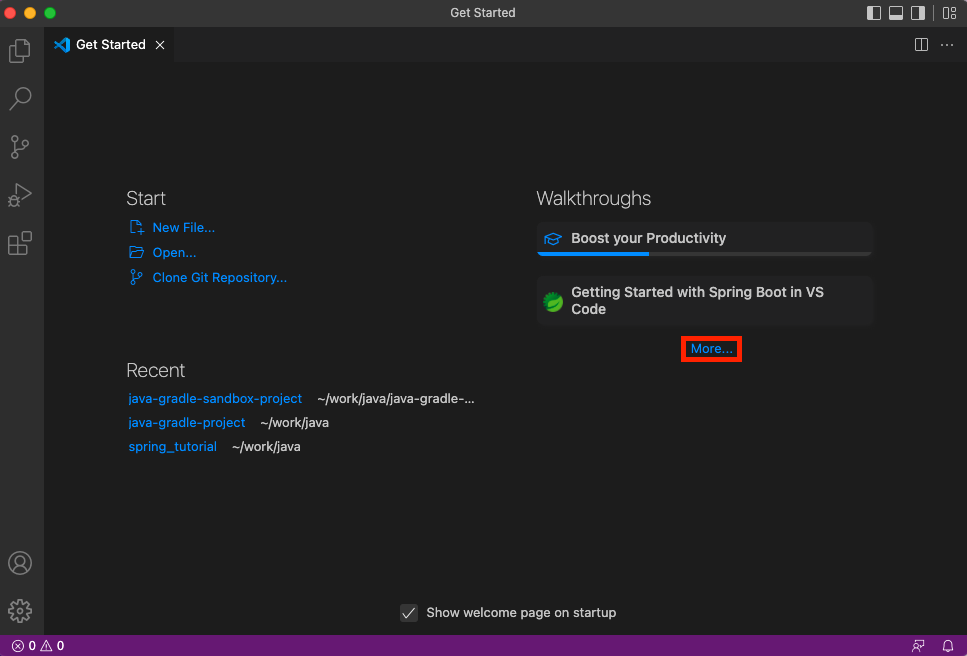Viewport: 967px width, 656px height.
Task: Click the New File icon
Action: click(136, 227)
